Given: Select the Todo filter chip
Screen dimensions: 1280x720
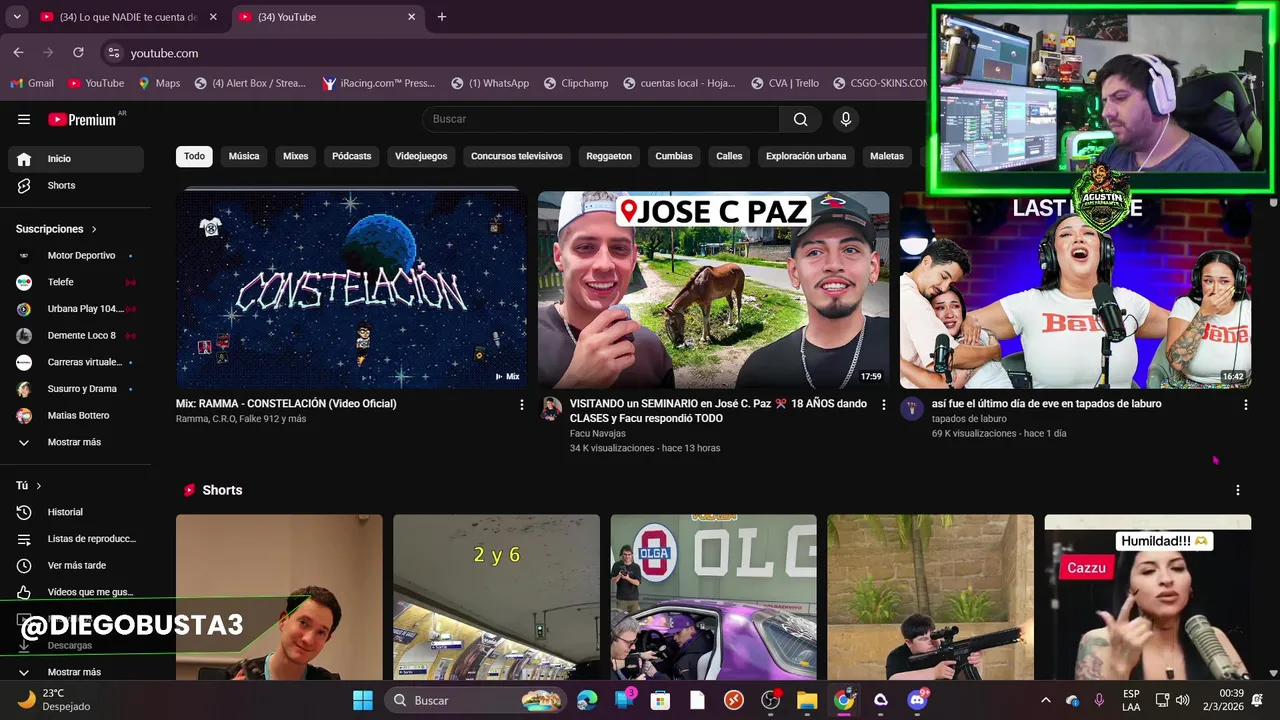Looking at the screenshot, I should [x=194, y=156].
